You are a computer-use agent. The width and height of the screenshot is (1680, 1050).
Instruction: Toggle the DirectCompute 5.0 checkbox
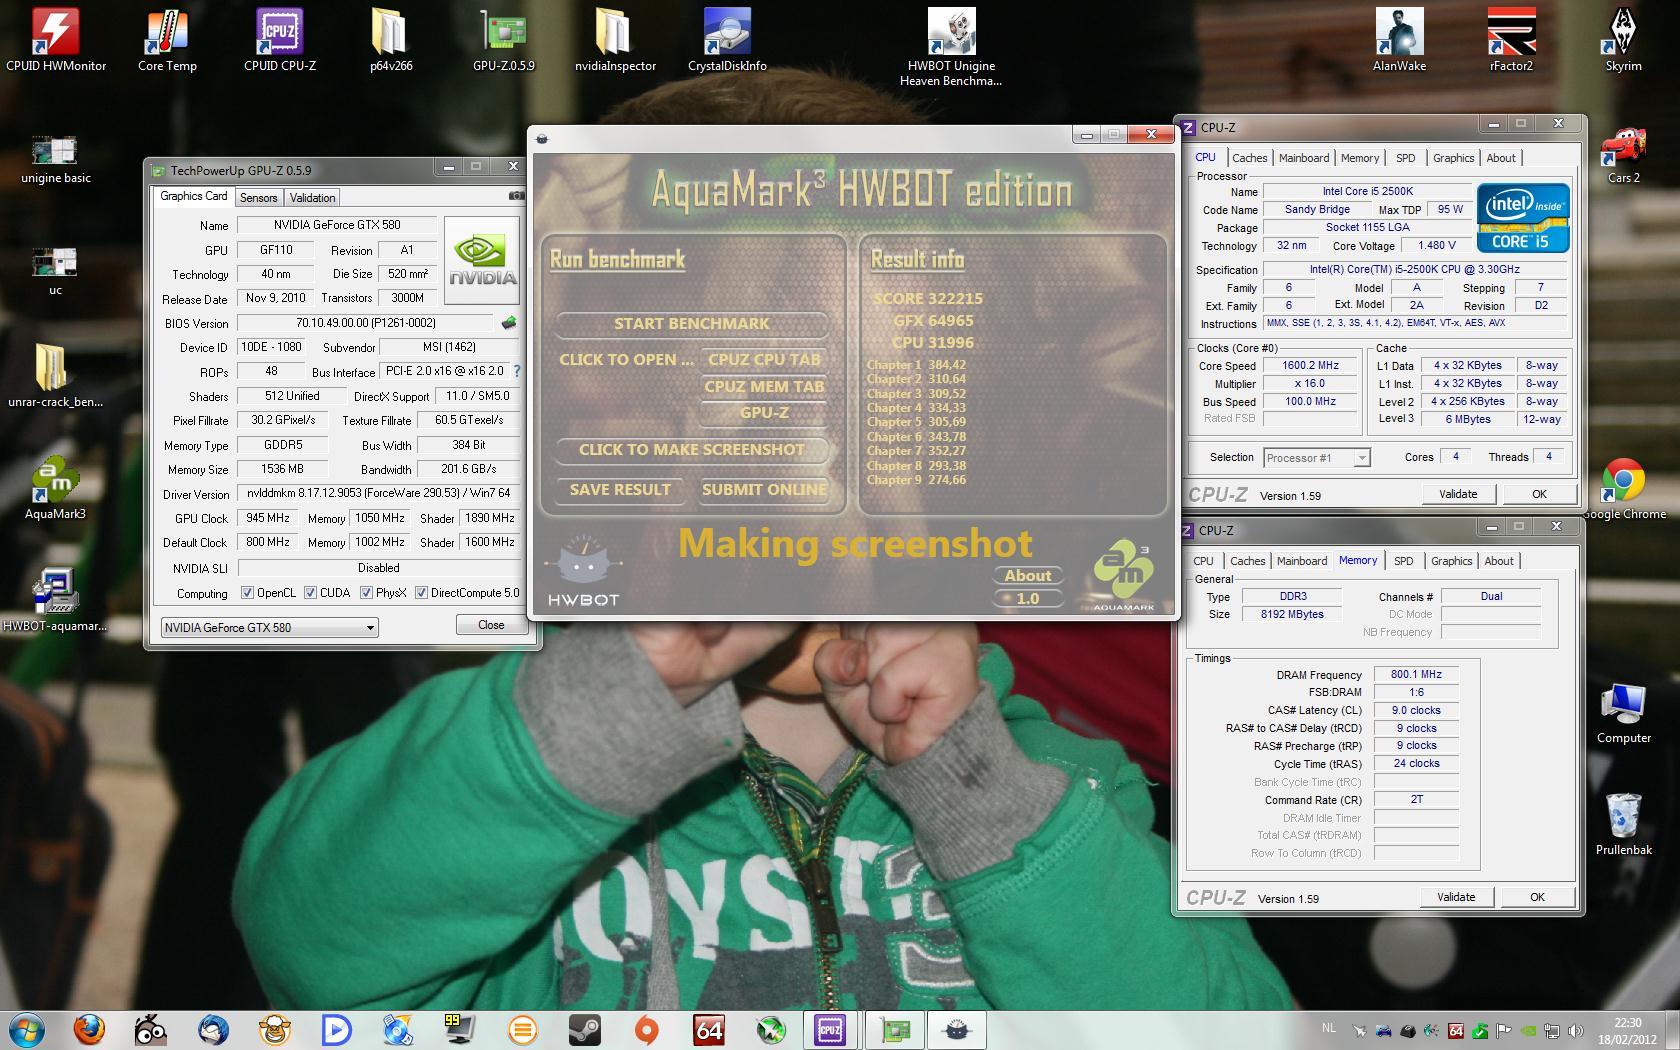[x=421, y=593]
